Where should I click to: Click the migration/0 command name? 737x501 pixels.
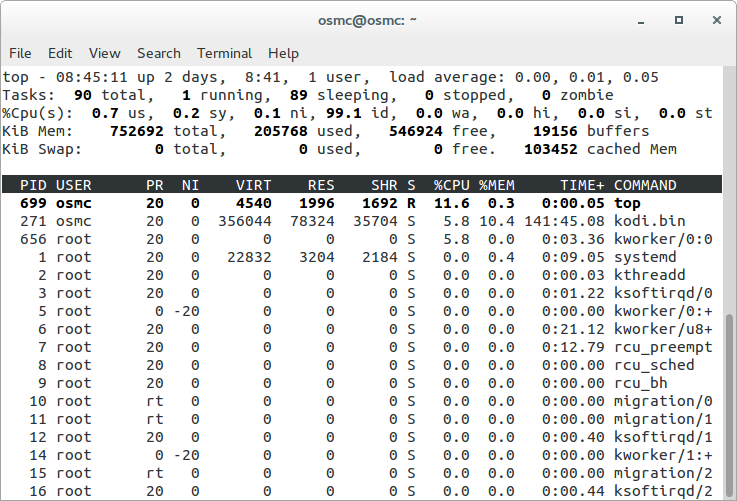[663, 401]
